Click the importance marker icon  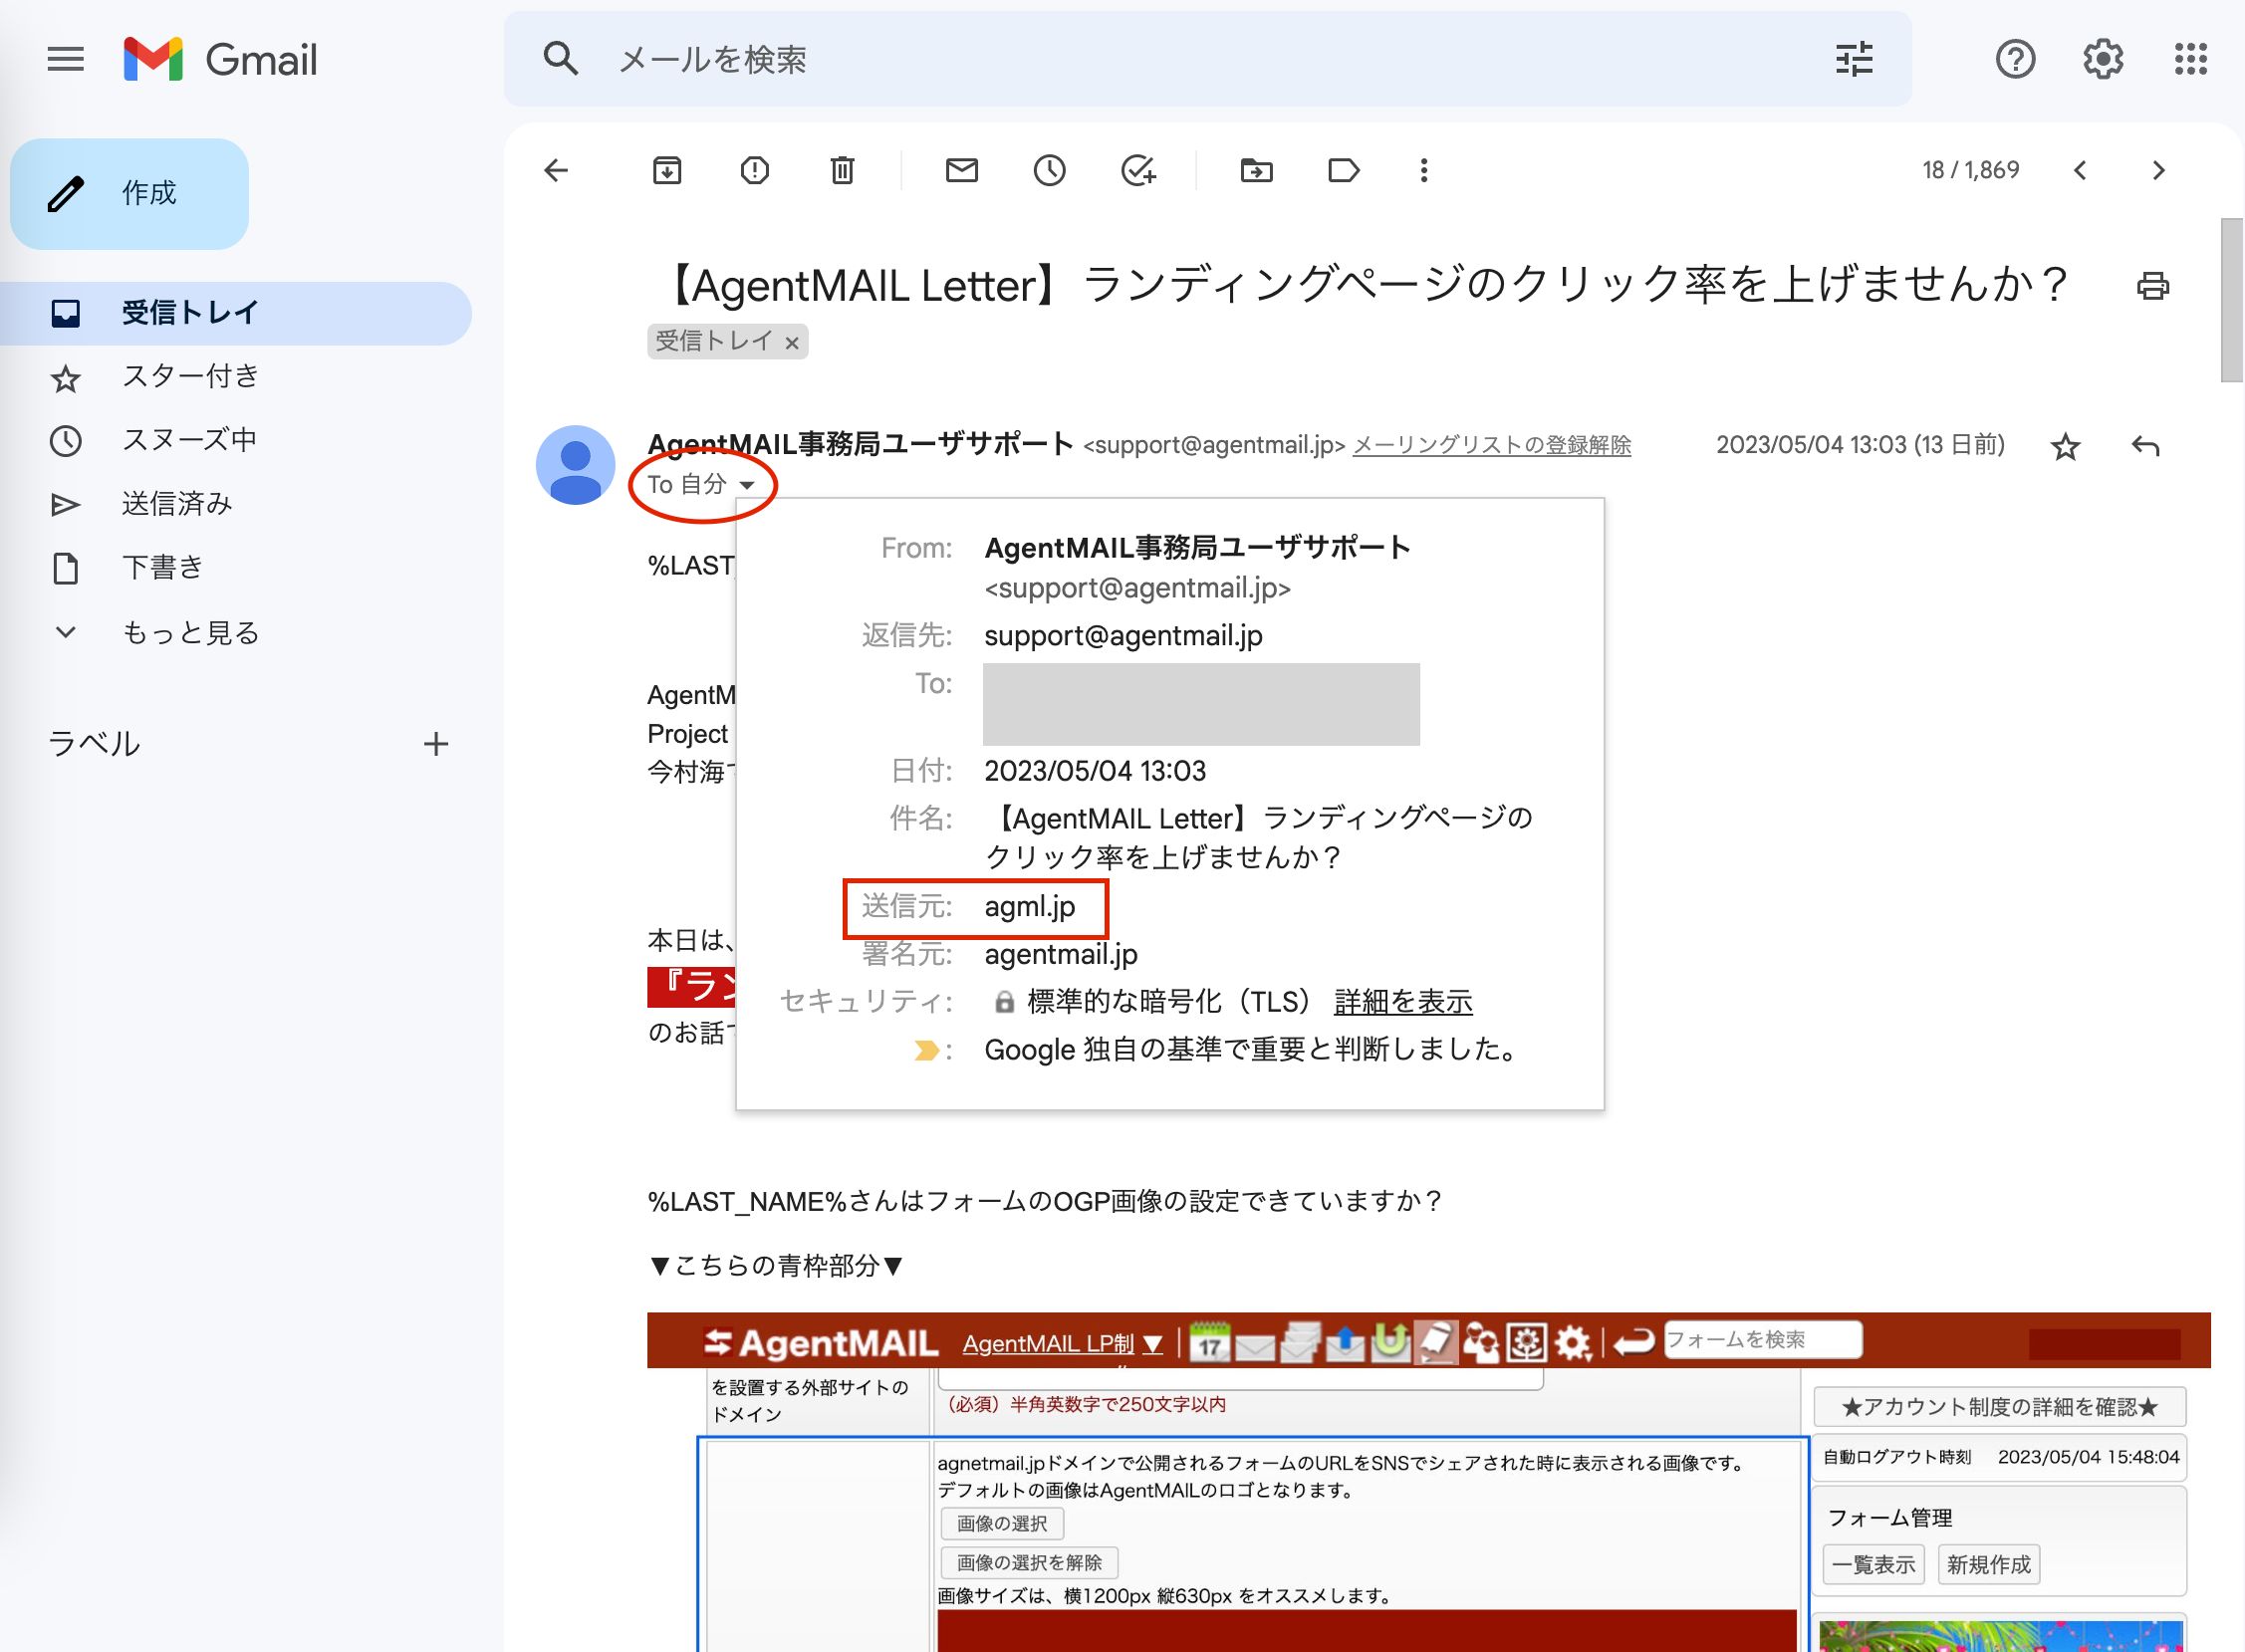(926, 1050)
